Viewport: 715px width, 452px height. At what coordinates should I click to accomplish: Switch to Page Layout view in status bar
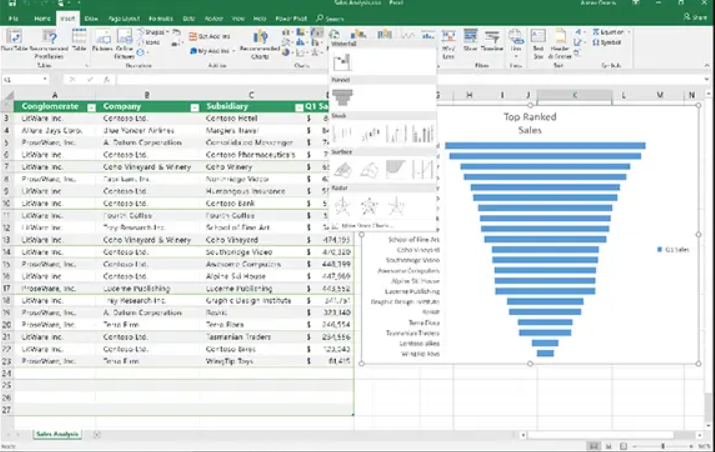608,446
